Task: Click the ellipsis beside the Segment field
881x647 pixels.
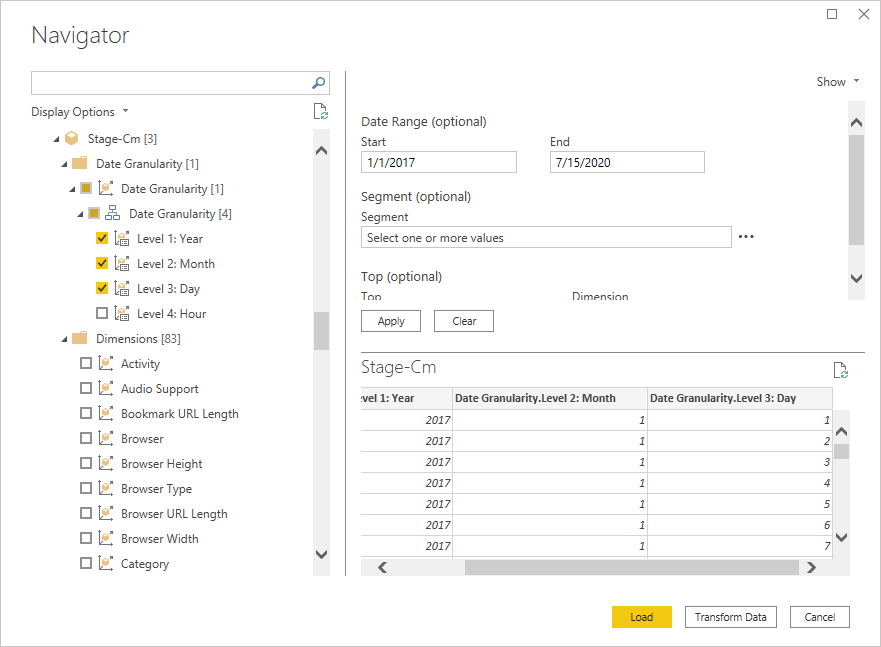Action: click(745, 236)
